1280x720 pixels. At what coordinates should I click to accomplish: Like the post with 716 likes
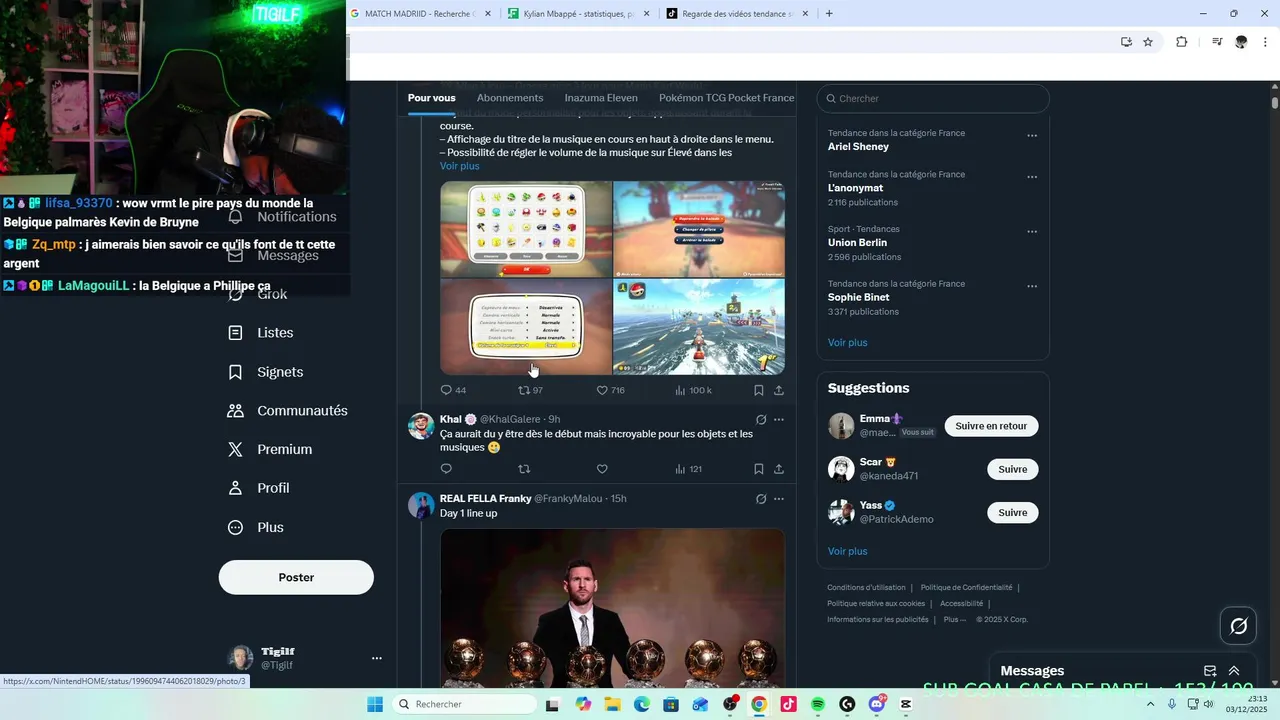[x=602, y=390]
